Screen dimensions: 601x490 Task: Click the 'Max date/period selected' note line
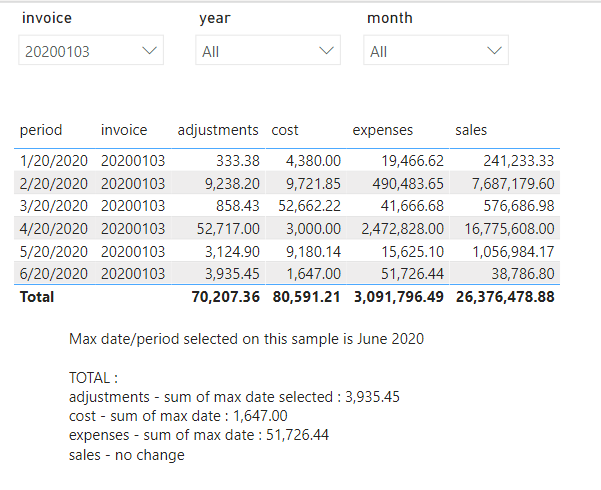pyautogui.click(x=246, y=339)
